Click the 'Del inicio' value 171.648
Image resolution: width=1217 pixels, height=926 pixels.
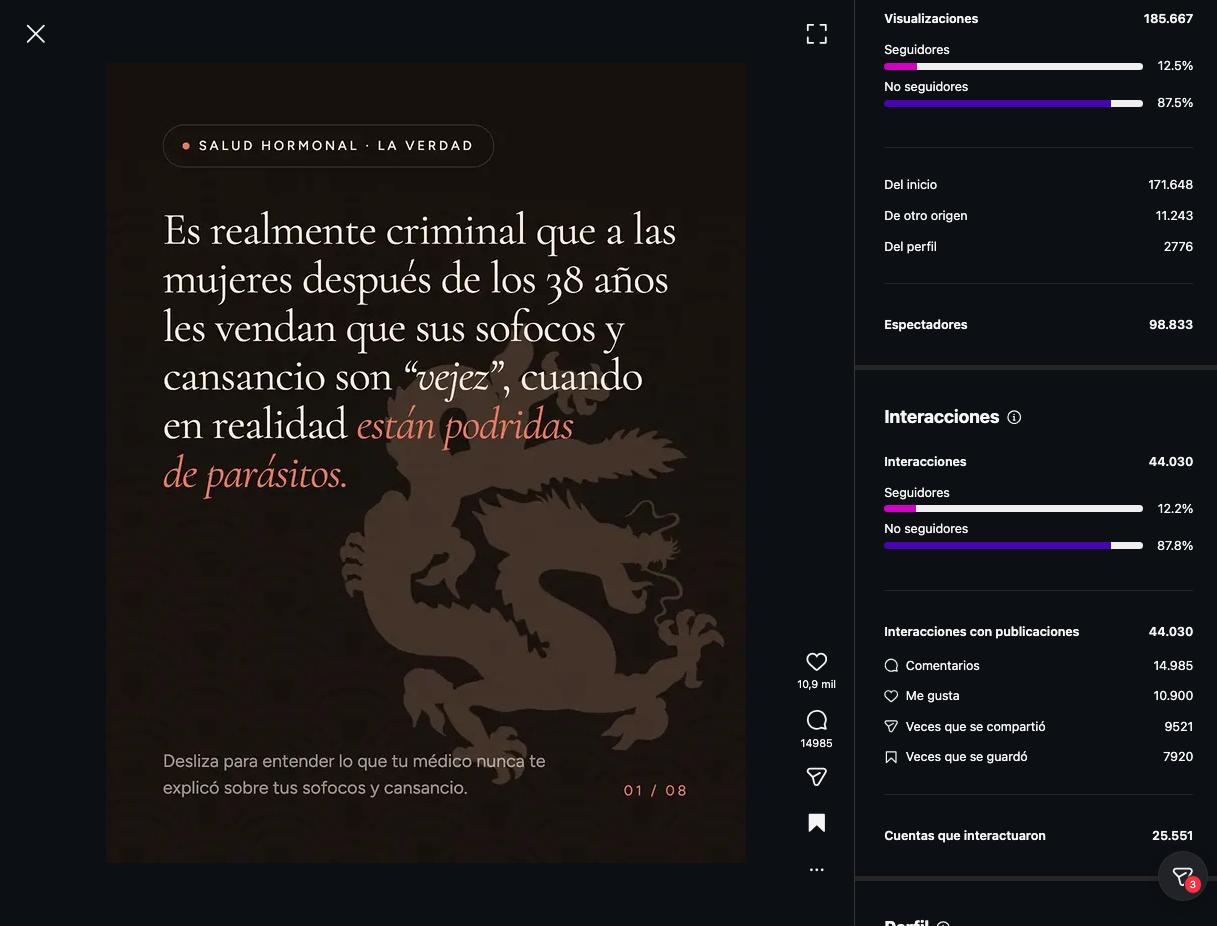click(x=1171, y=185)
